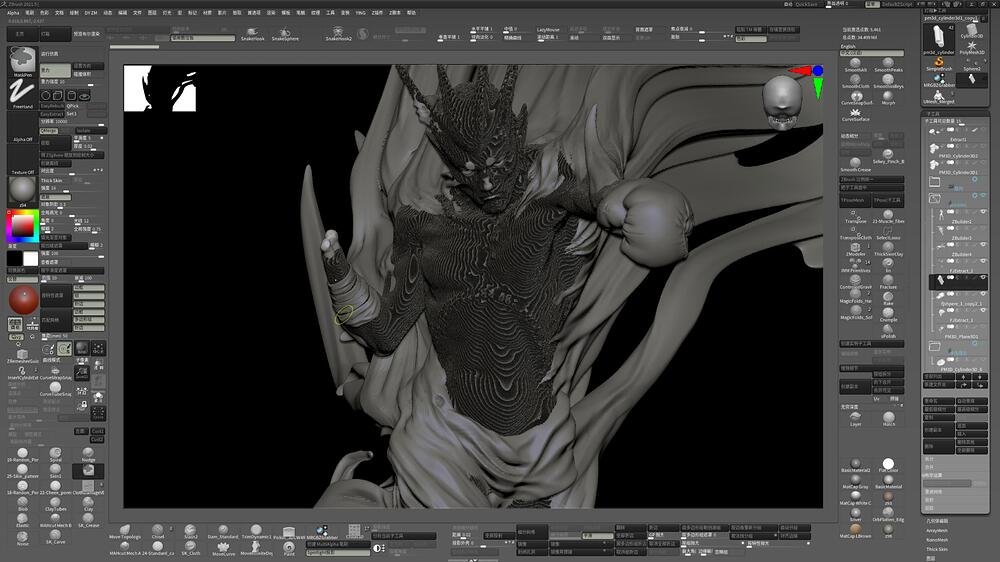
Task: Click the 预览布尔渲染 button
Action: (87, 34)
